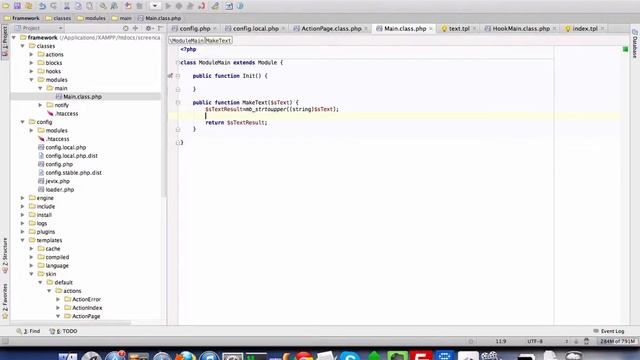Open the Project view dropdown
The image size is (640, 360).
(x=39, y=28)
